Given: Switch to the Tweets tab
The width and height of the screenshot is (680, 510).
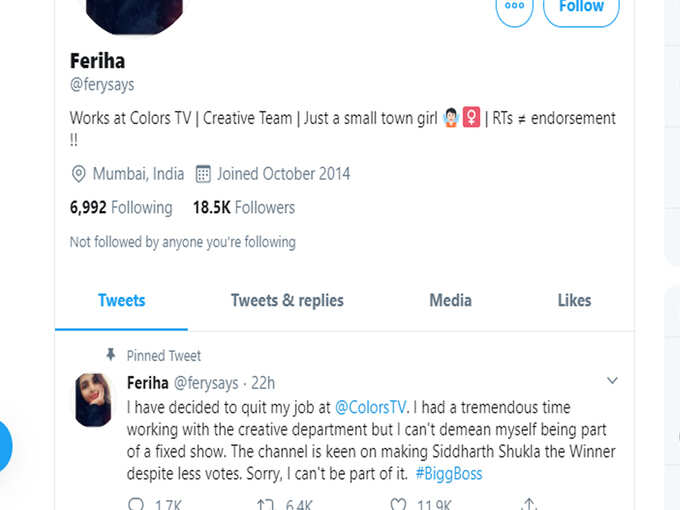Looking at the screenshot, I should coord(121,301).
